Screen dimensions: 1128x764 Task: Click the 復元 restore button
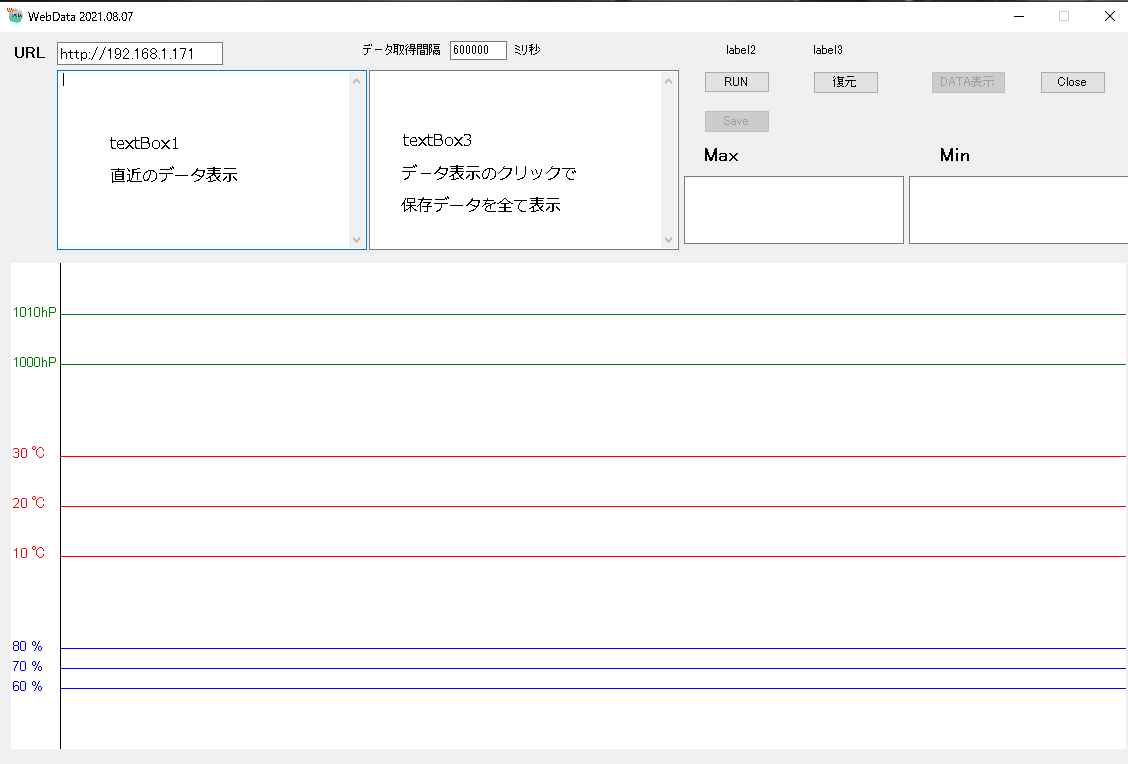pos(845,82)
